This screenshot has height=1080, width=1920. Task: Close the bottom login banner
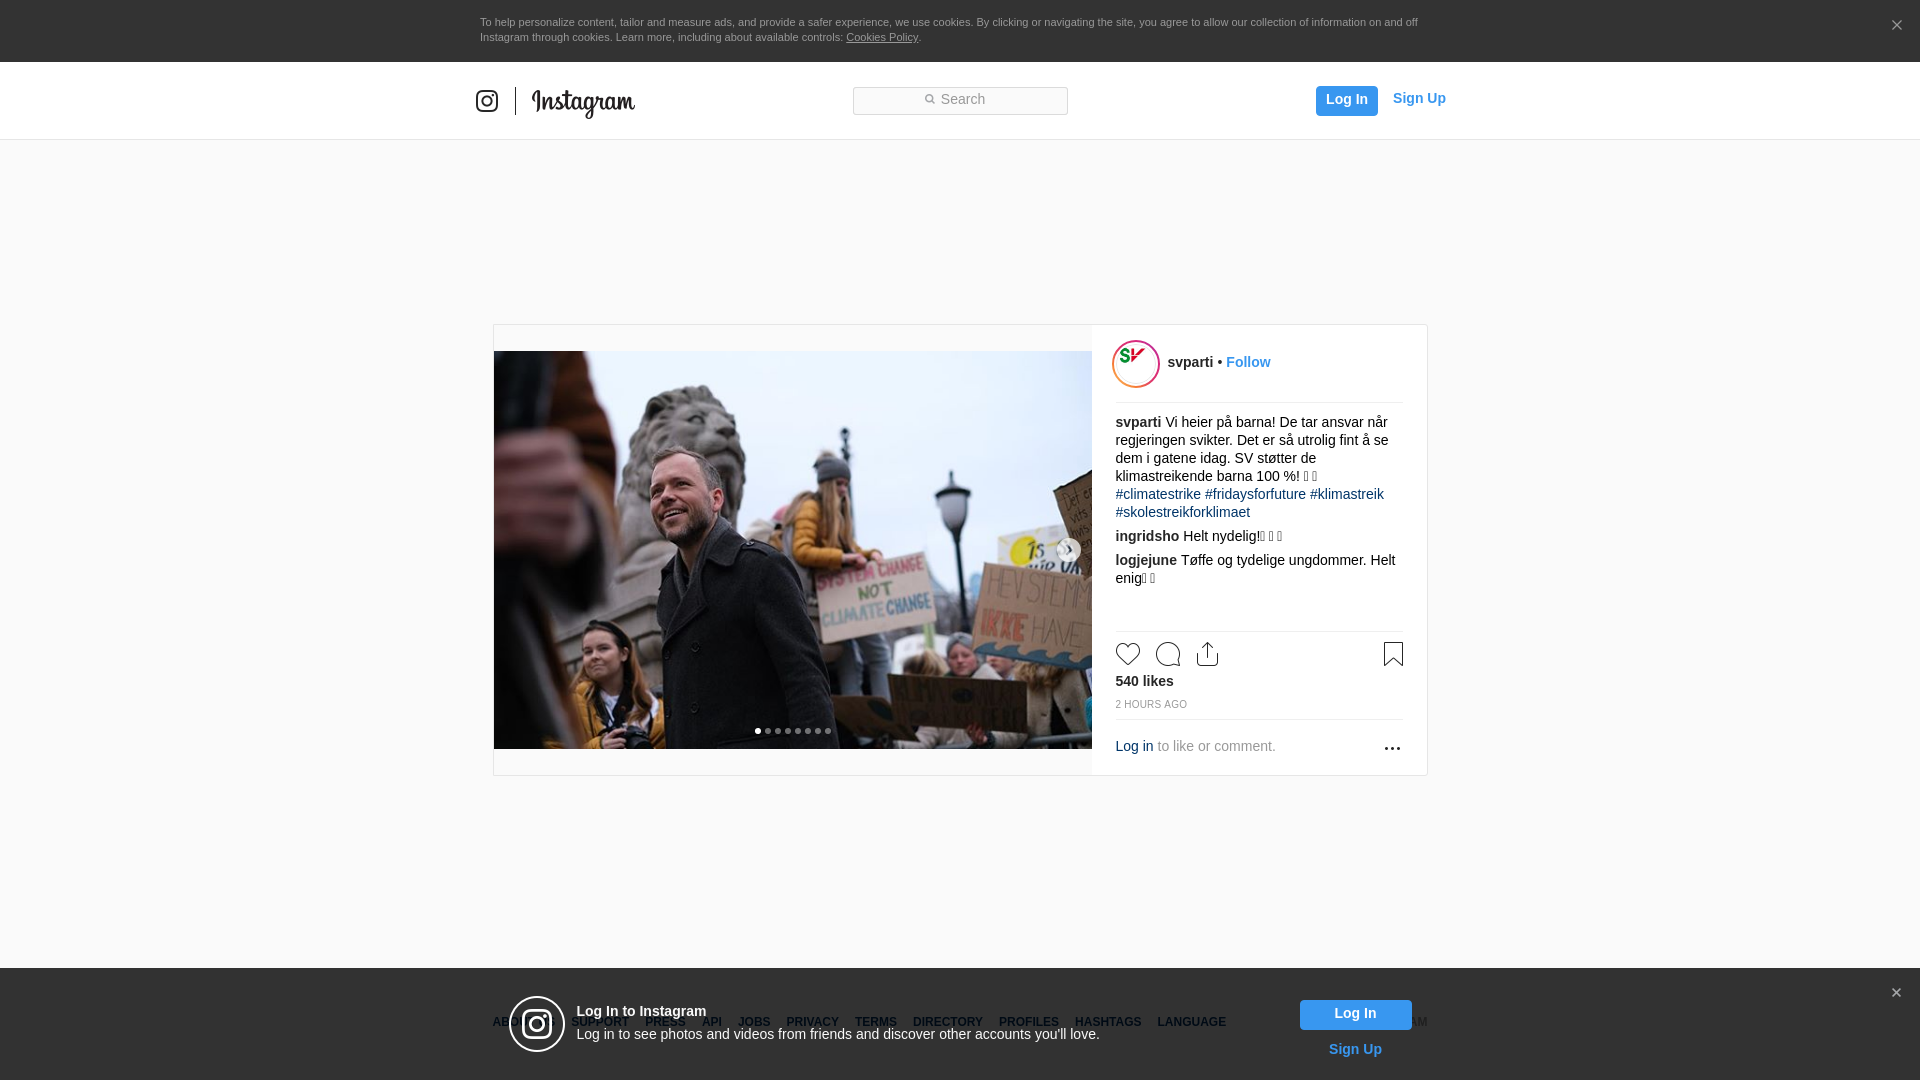point(1895,992)
